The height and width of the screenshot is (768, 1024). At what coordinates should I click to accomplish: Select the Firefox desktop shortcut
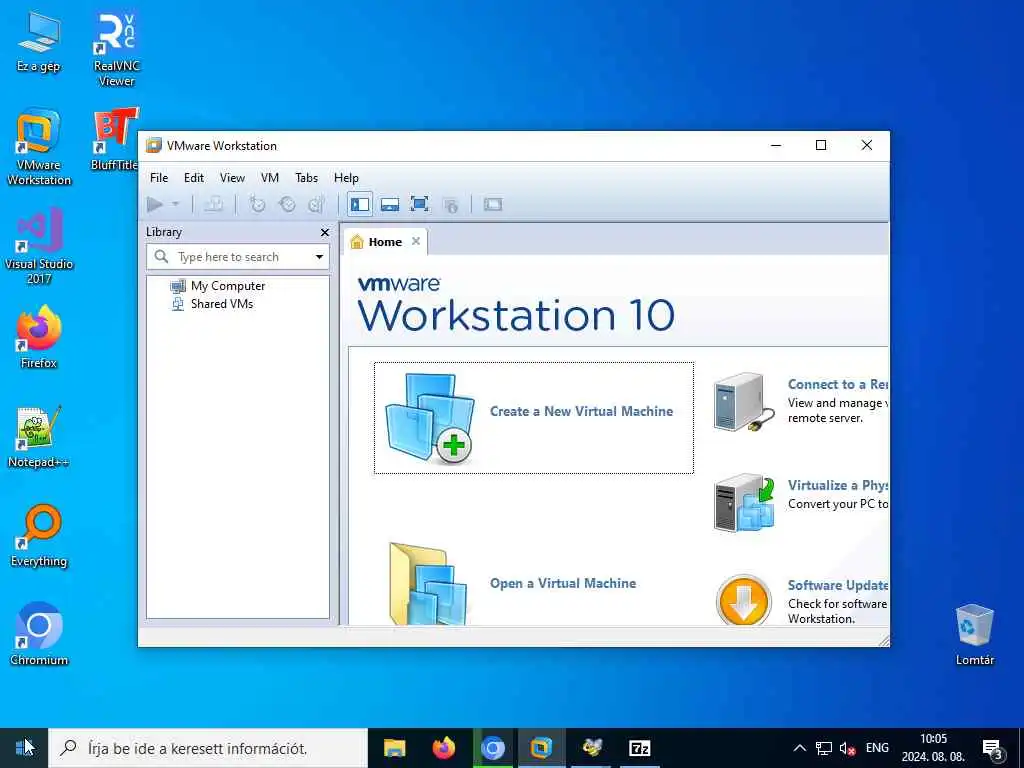[39, 338]
